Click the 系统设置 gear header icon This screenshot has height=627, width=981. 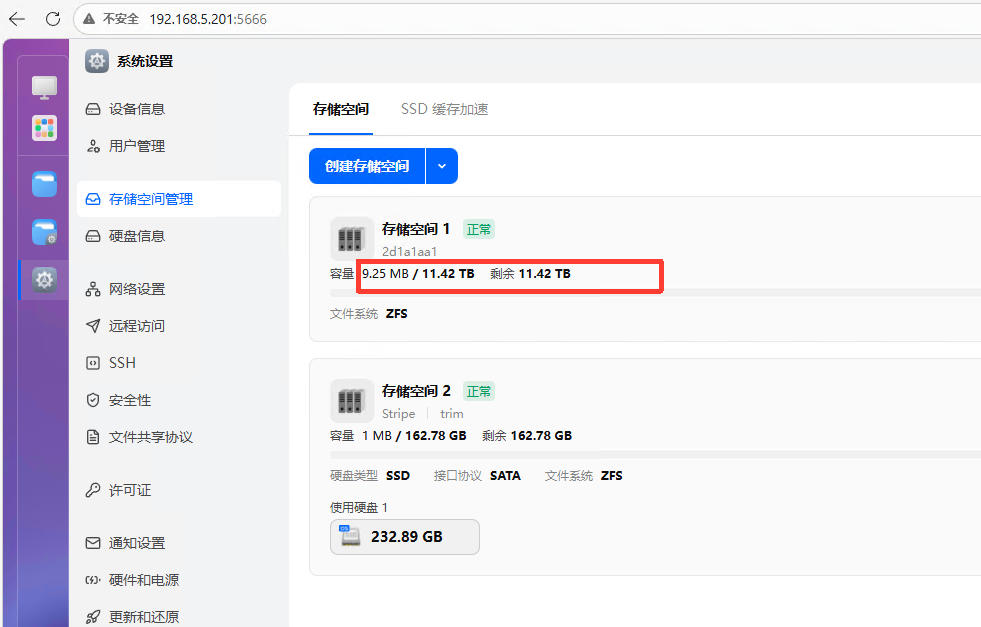point(97,61)
